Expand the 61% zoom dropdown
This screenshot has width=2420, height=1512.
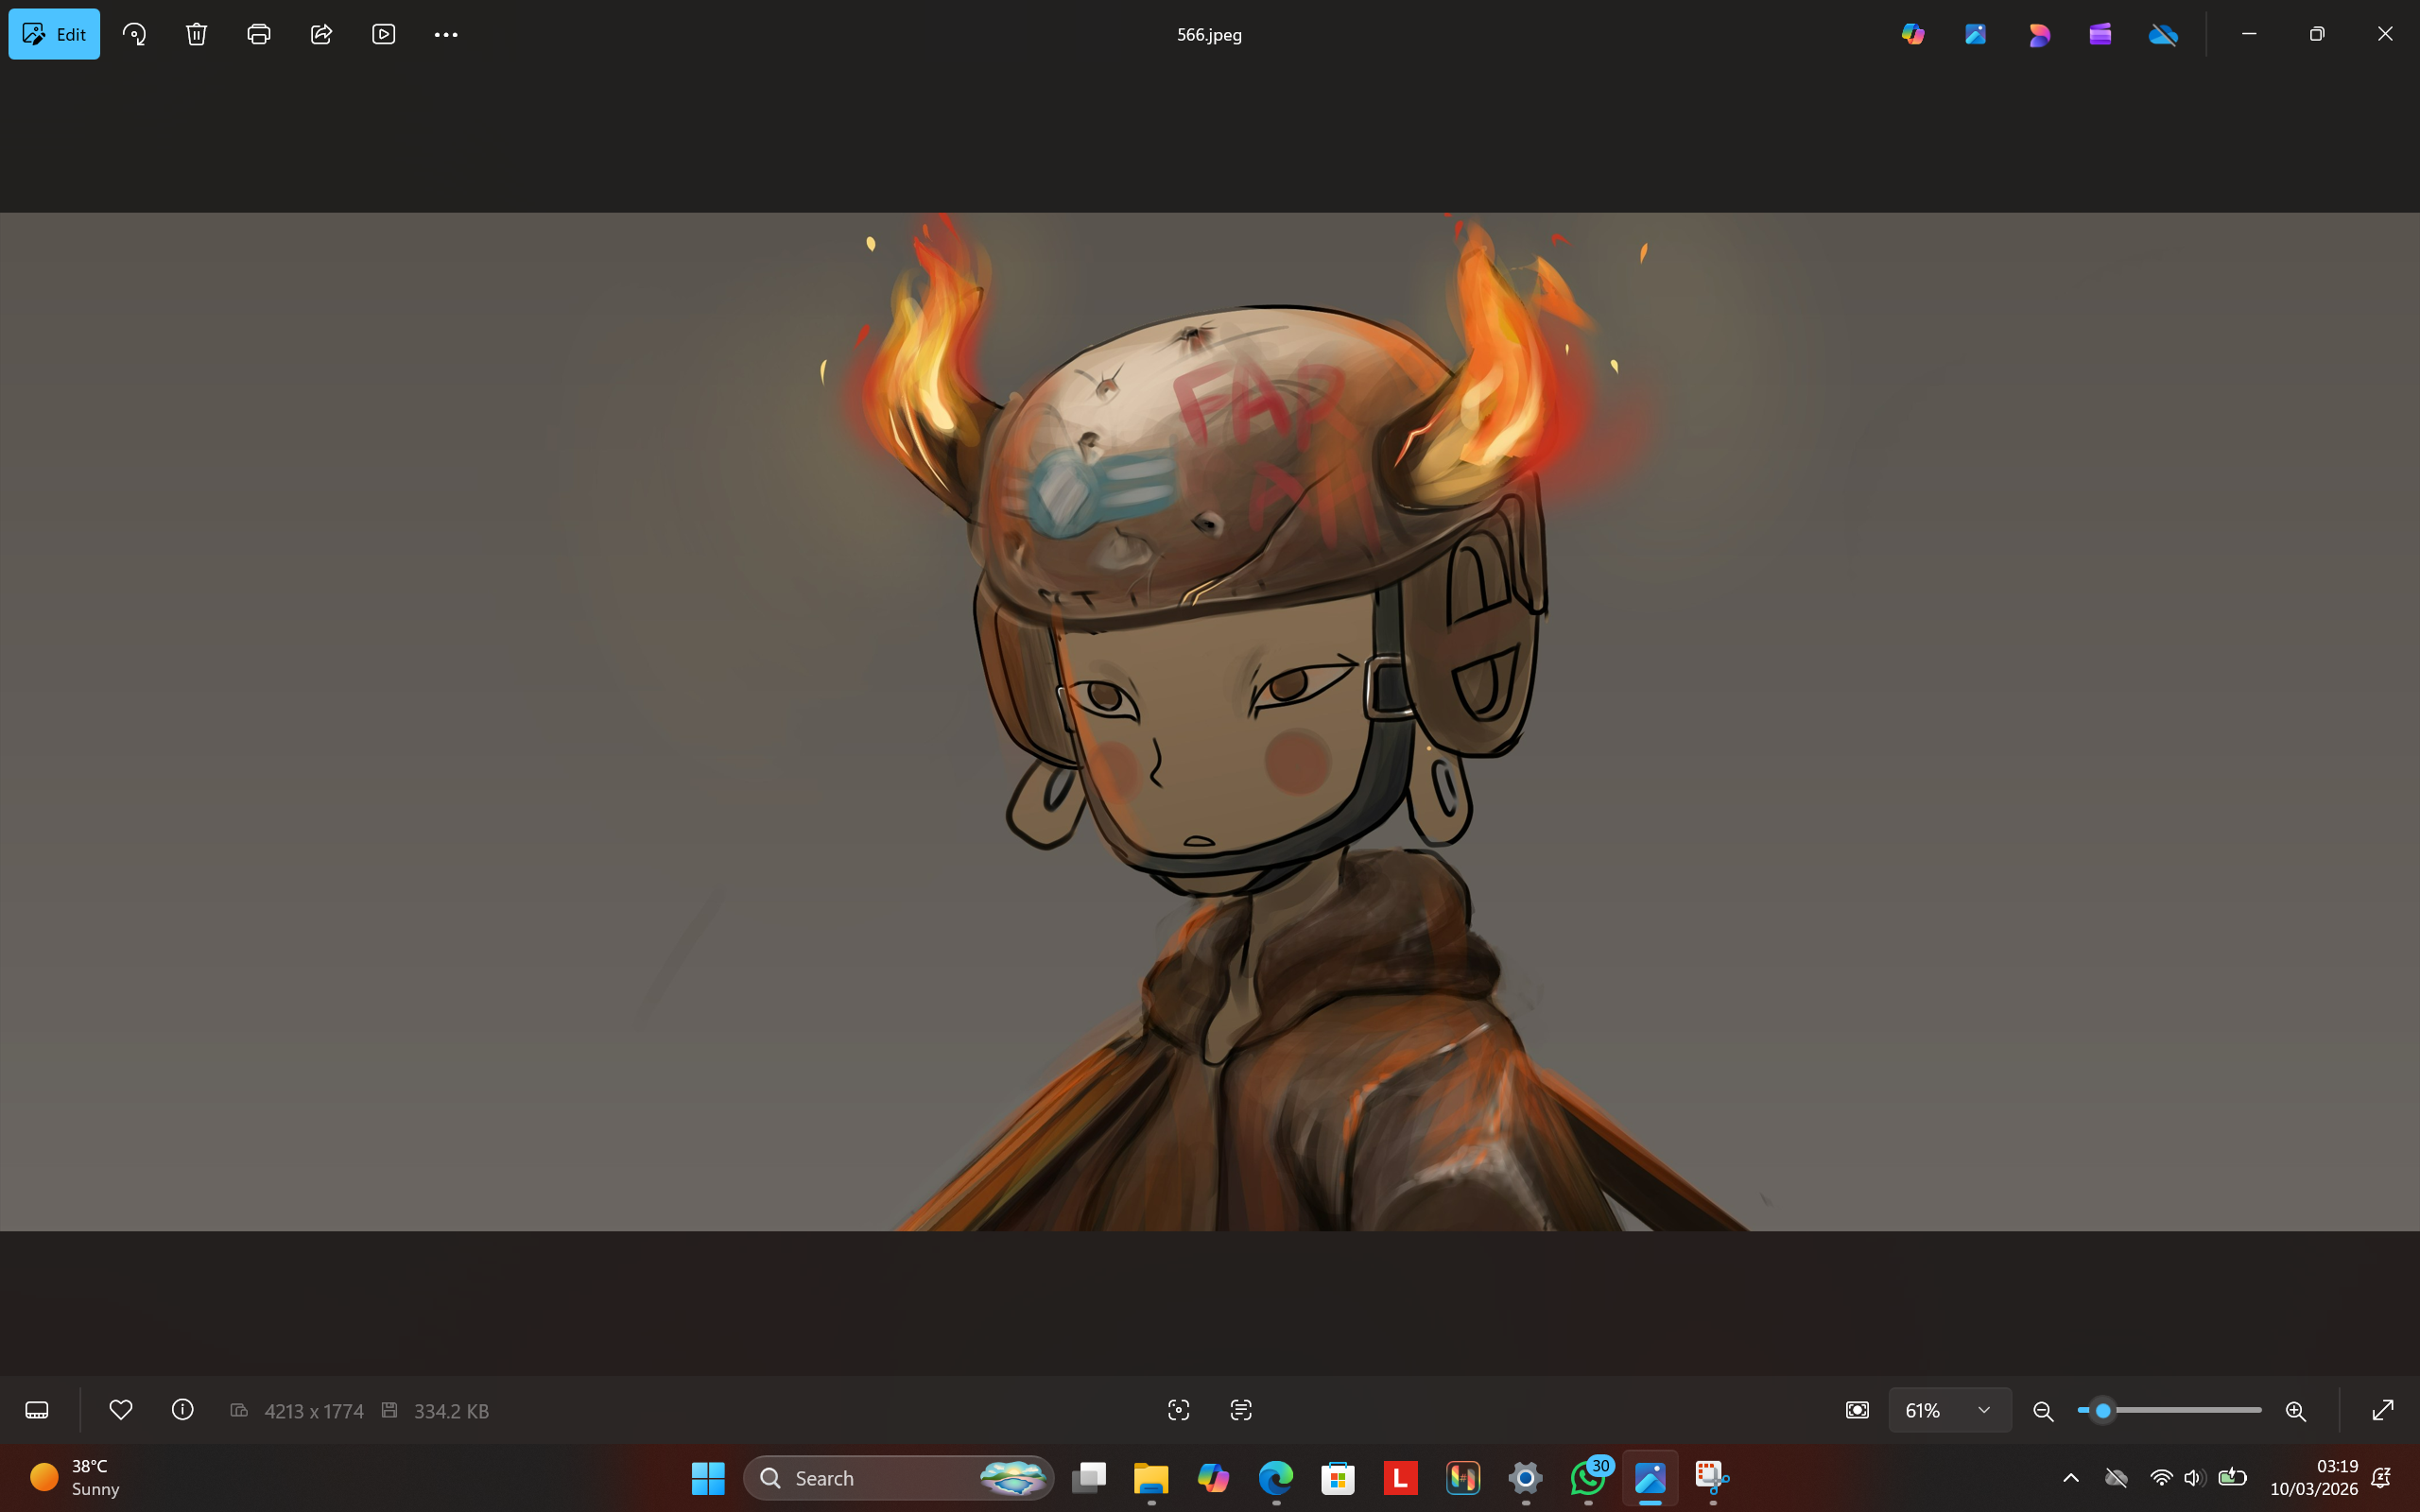(x=1950, y=1410)
